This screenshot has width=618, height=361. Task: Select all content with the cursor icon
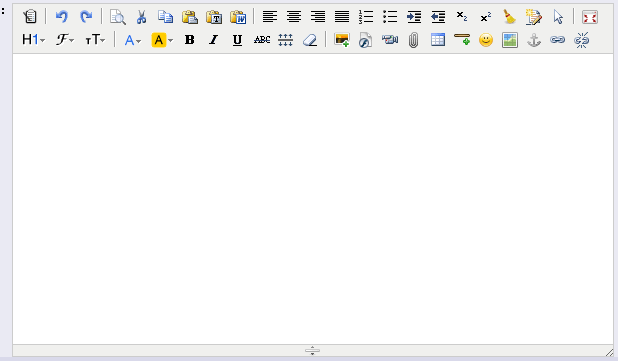(558, 17)
